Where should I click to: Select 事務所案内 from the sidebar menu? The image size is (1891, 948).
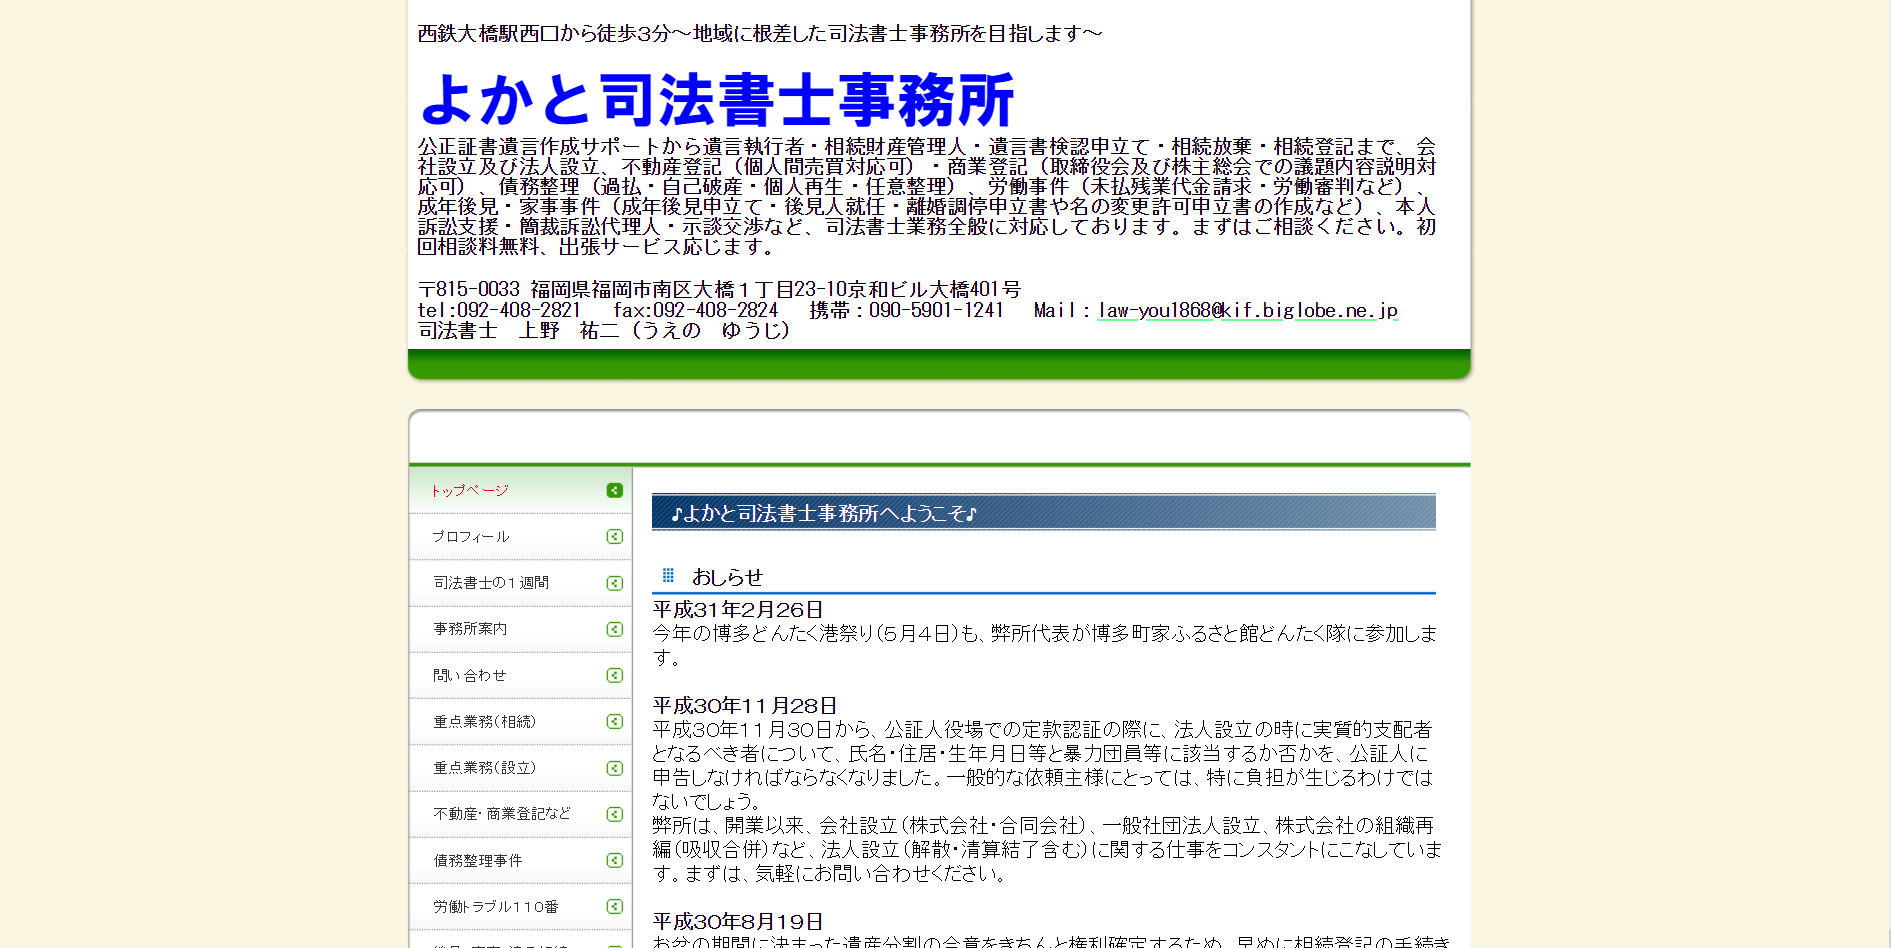click(470, 629)
